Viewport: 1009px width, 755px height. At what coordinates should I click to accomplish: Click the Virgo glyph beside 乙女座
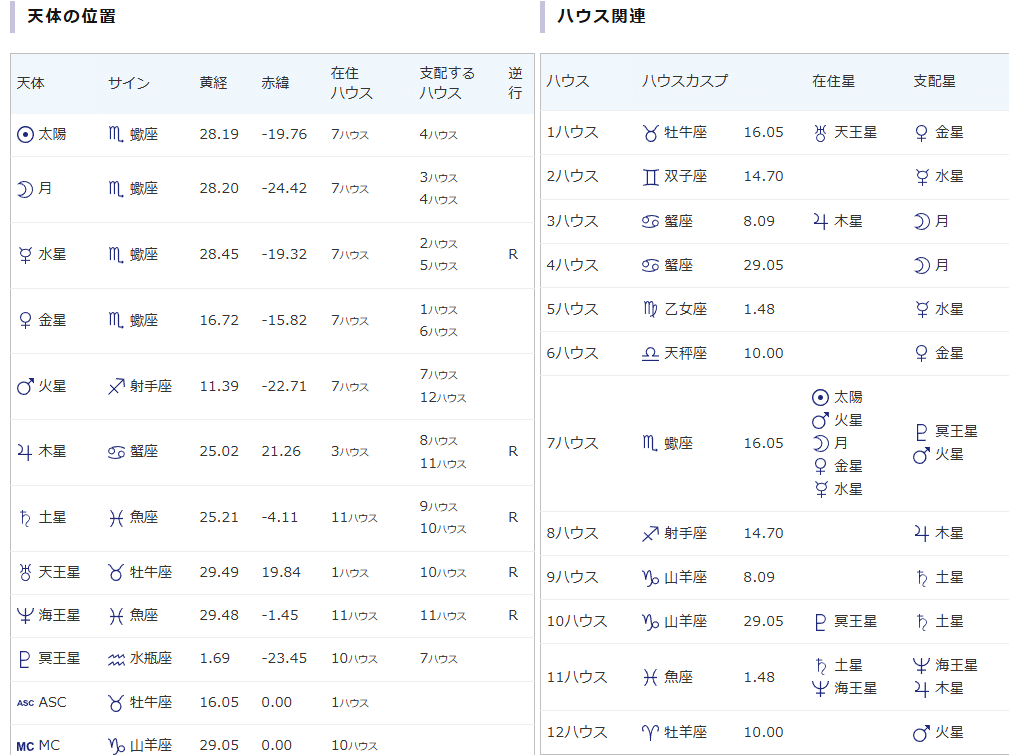[x=650, y=309]
